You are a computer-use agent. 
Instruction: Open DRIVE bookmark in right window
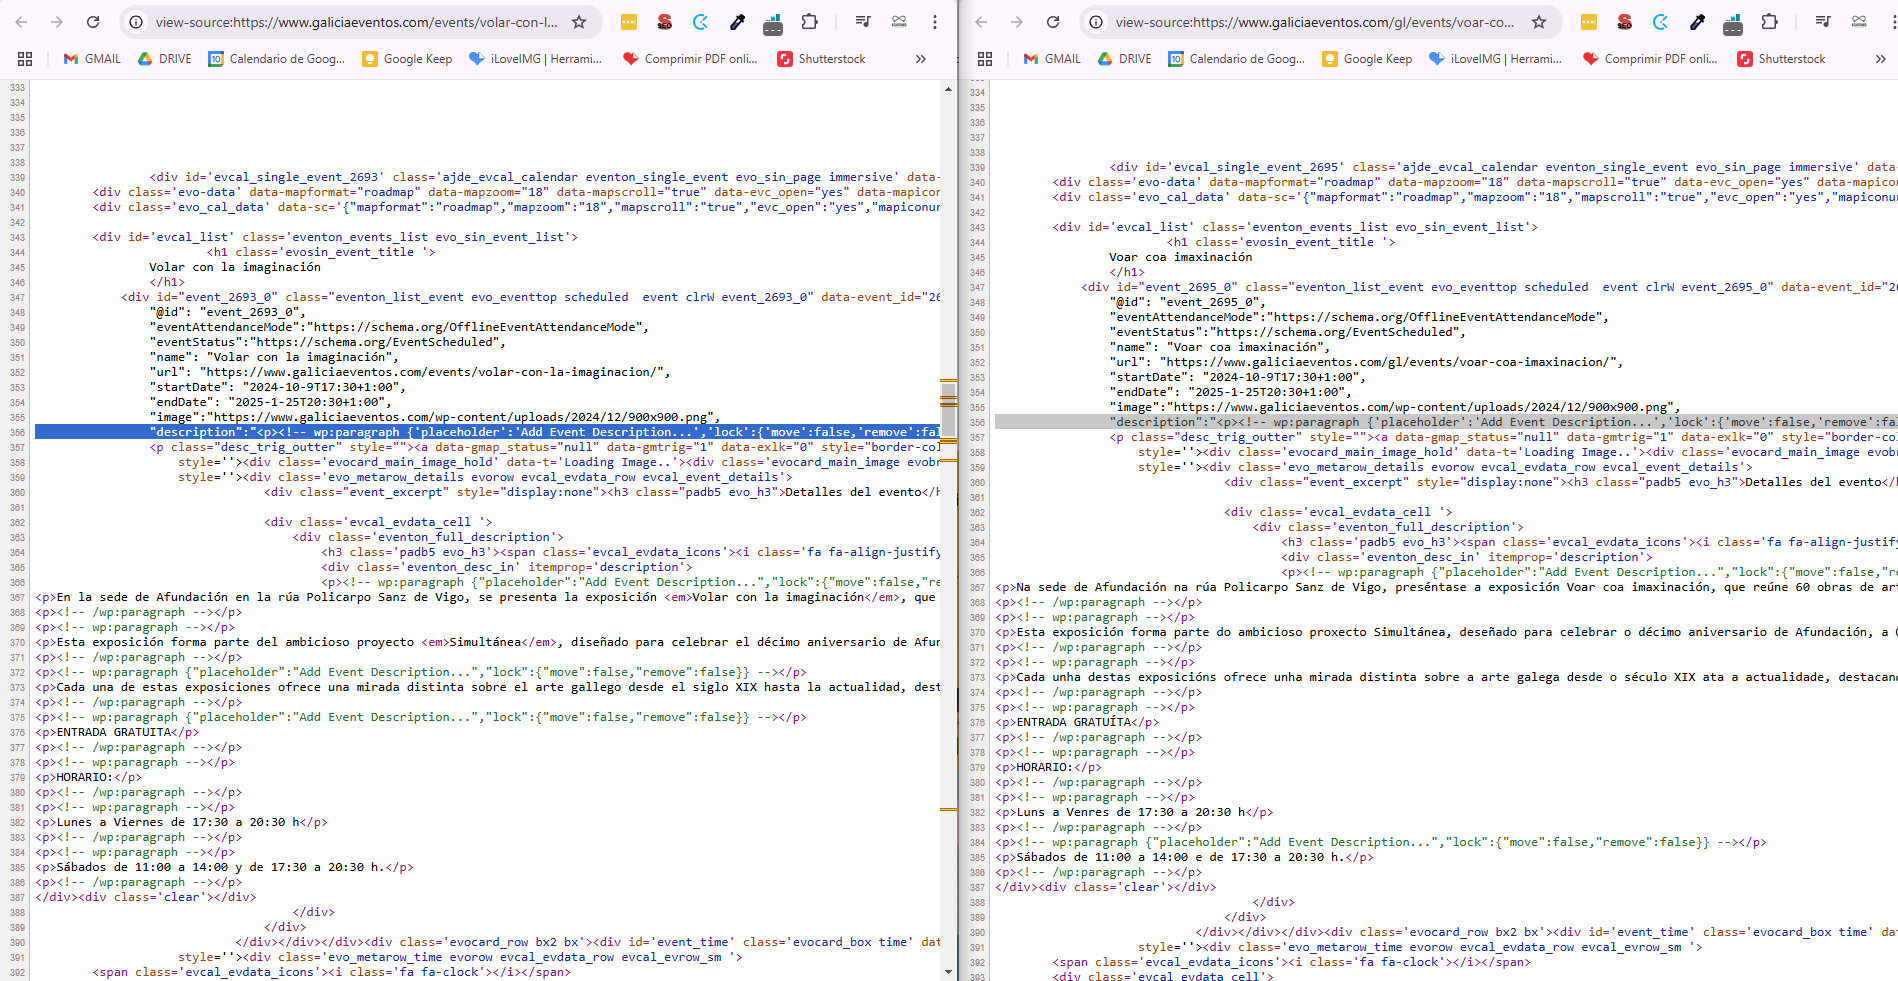point(1125,59)
